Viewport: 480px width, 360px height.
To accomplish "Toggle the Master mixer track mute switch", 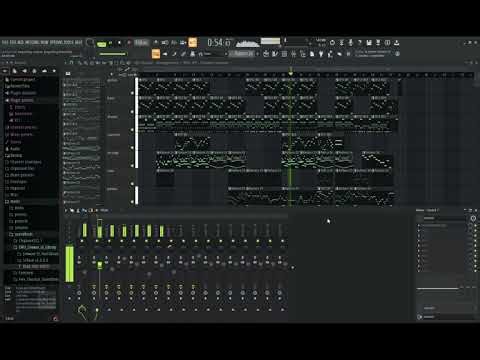I will point(82,241).
